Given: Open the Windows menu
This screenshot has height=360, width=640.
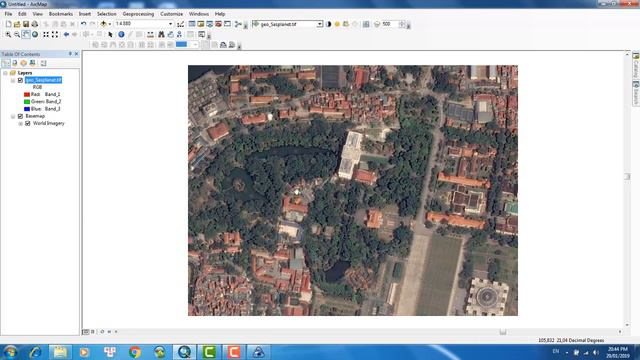Looking at the screenshot, I should [199, 14].
